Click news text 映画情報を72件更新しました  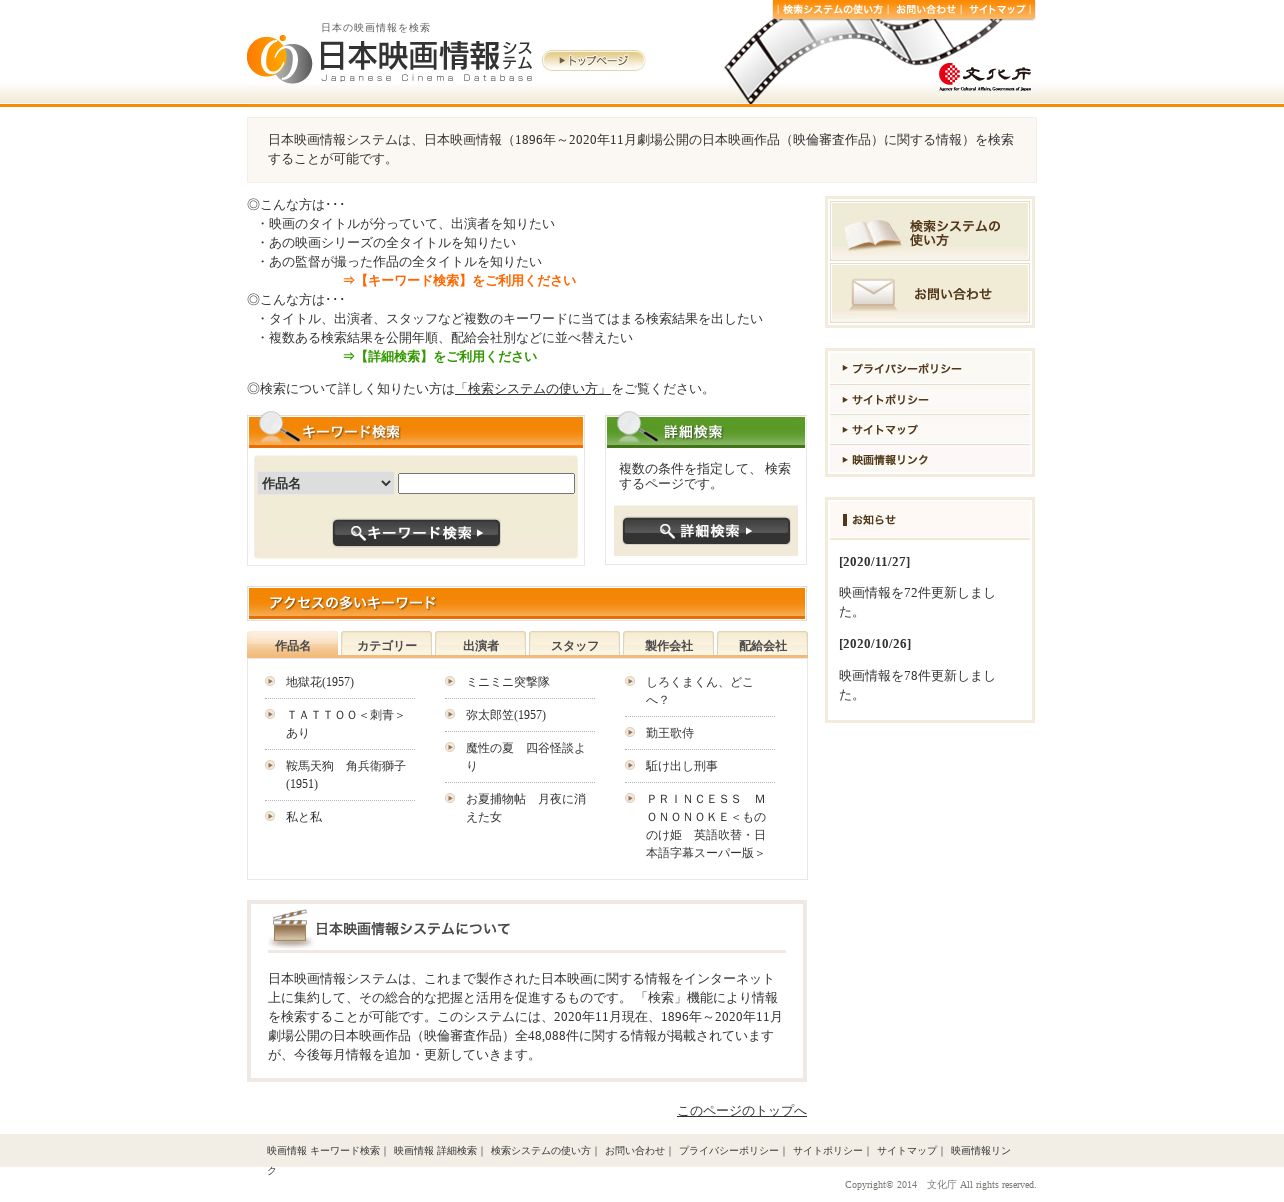(x=917, y=602)
